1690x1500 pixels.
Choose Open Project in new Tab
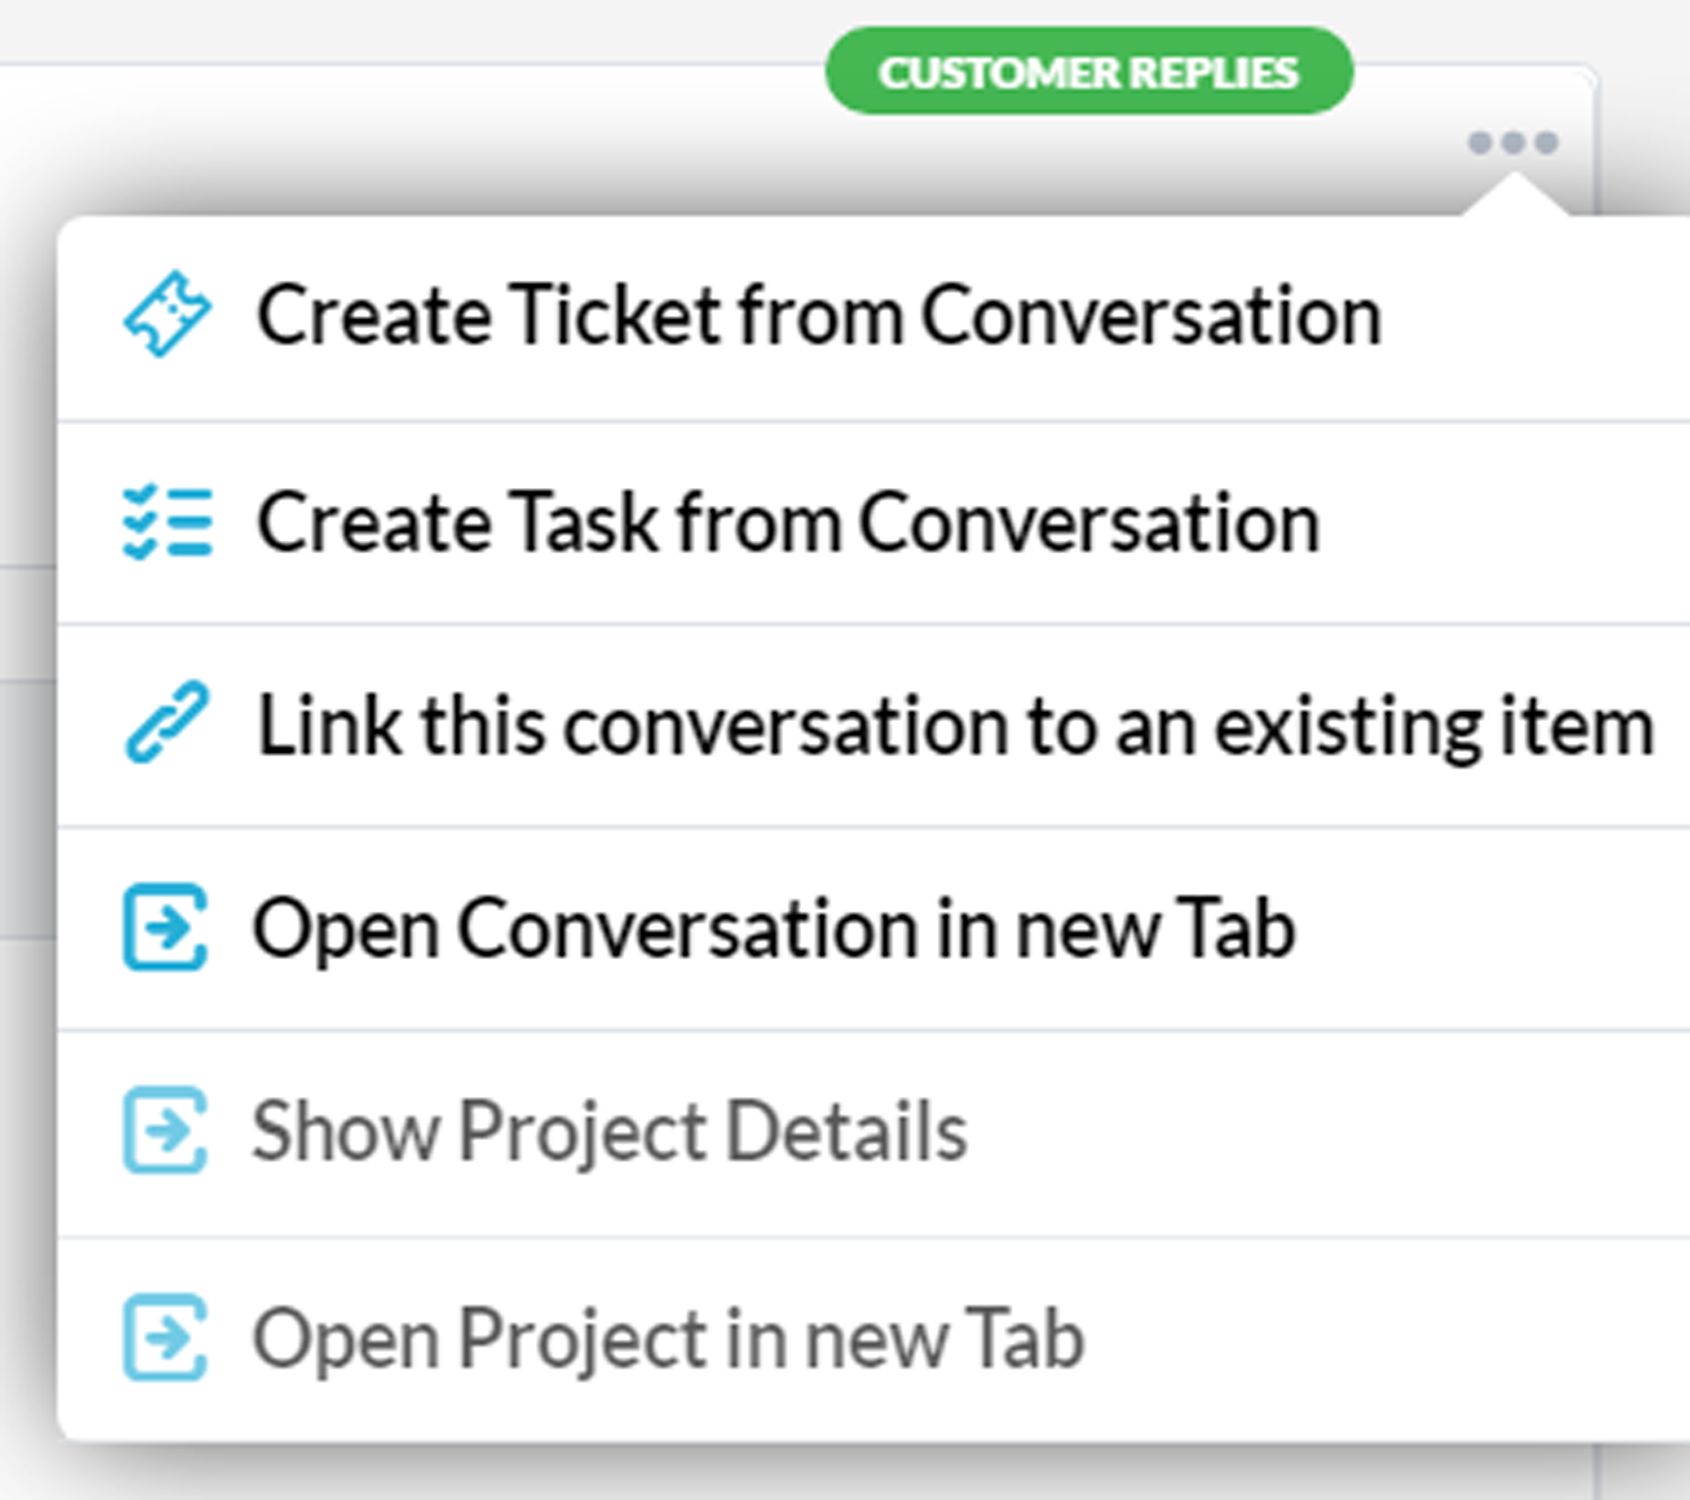click(x=874, y=1340)
